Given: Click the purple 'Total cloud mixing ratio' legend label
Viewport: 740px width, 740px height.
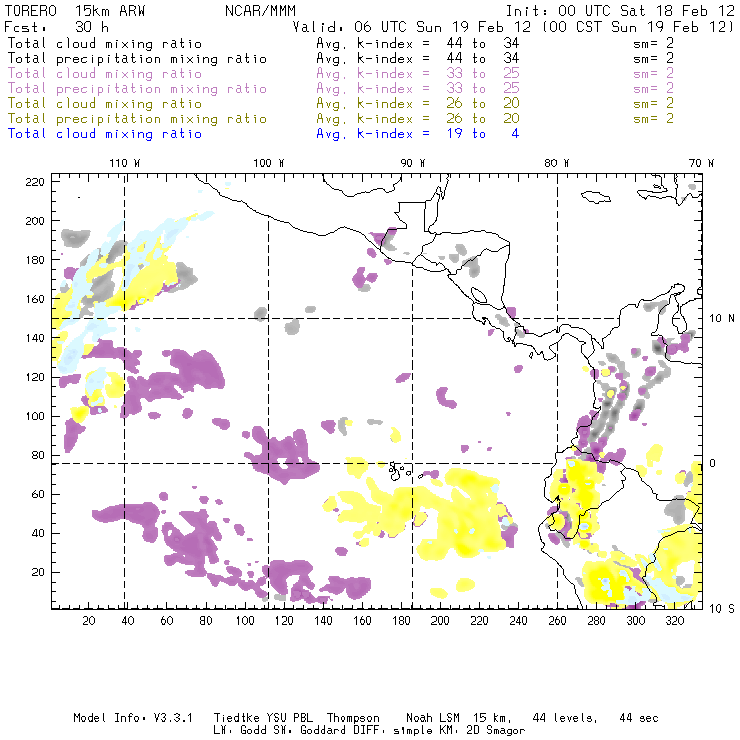Looking at the screenshot, I should pyautogui.click(x=105, y=74).
